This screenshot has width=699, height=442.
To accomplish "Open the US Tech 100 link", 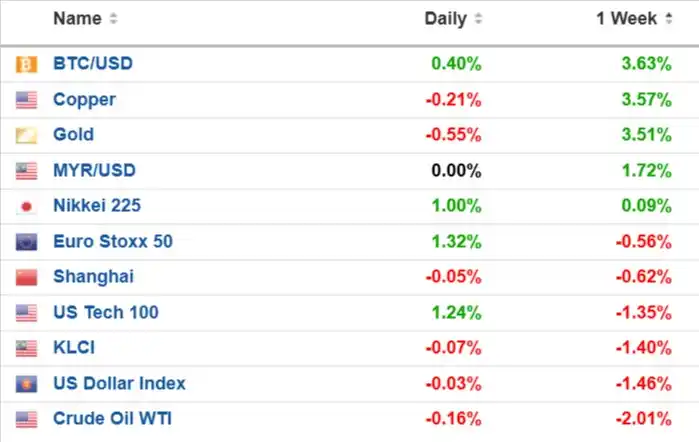I will pos(106,312).
